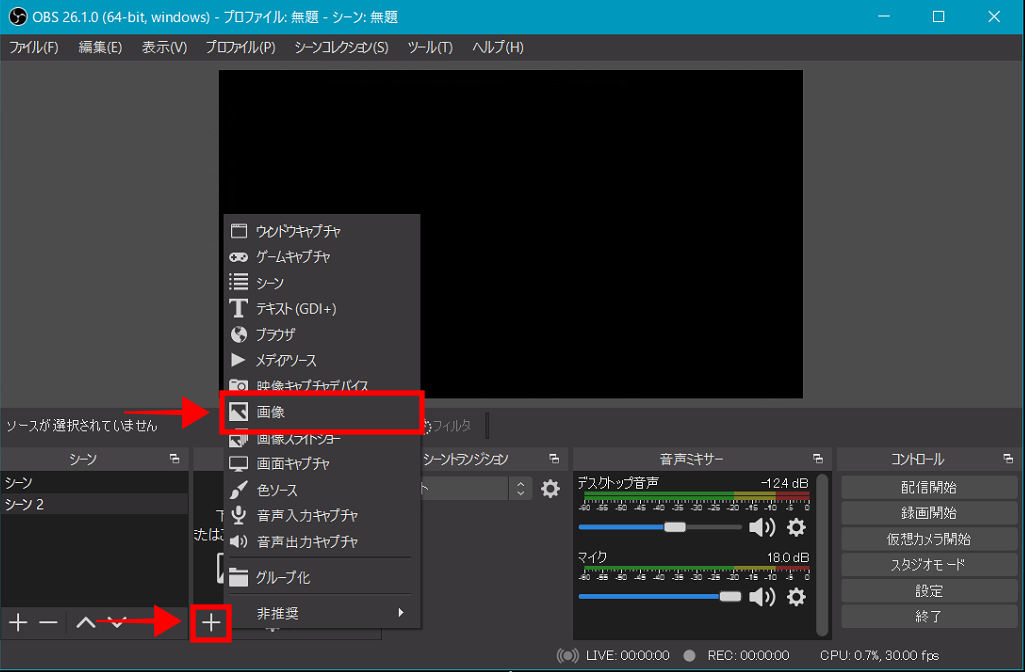This screenshot has width=1025, height=672.
Task: Undock the コントロール panel
Action: tap(1008, 459)
